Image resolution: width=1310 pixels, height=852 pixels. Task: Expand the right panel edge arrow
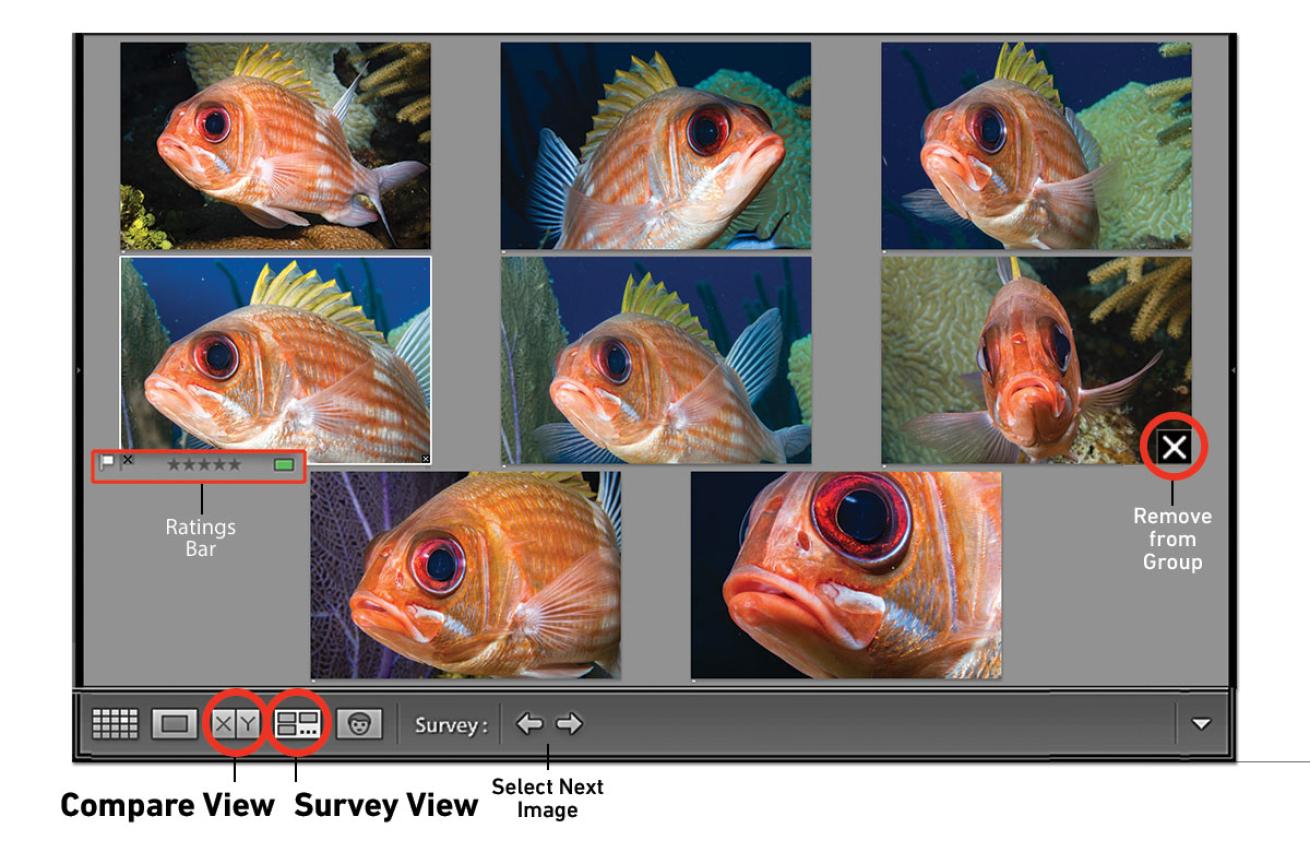1233,369
